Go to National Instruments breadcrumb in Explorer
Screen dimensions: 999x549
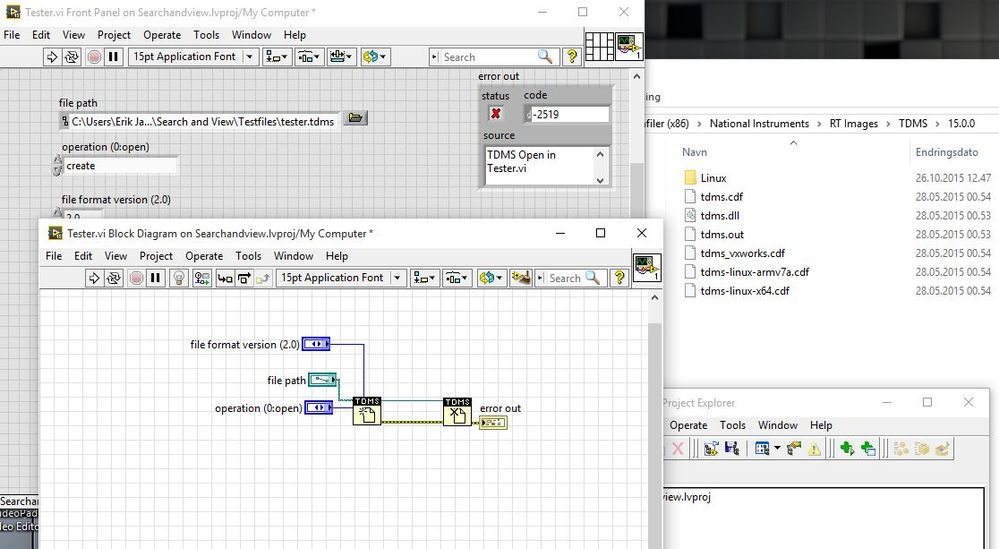[x=759, y=124]
